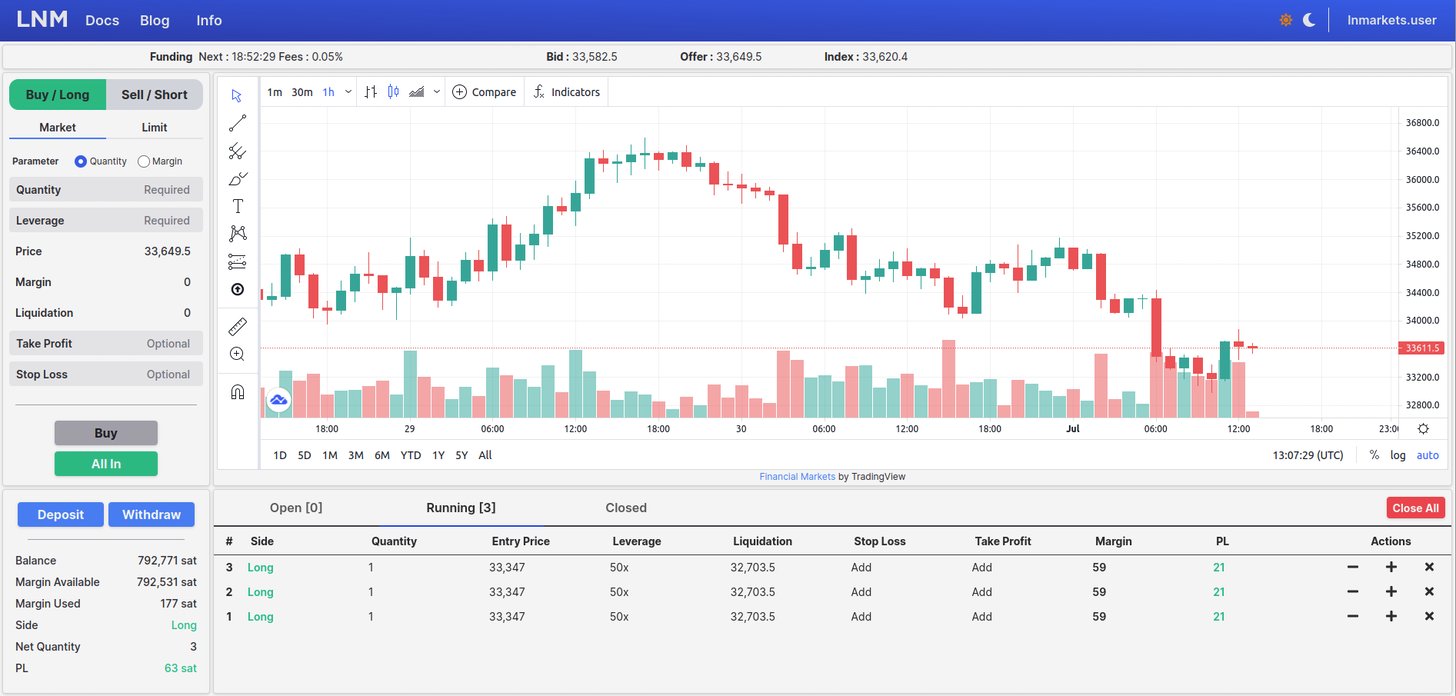The image size is (1456, 696).
Task: Open the XABCD pattern tool
Action: tap(237, 233)
